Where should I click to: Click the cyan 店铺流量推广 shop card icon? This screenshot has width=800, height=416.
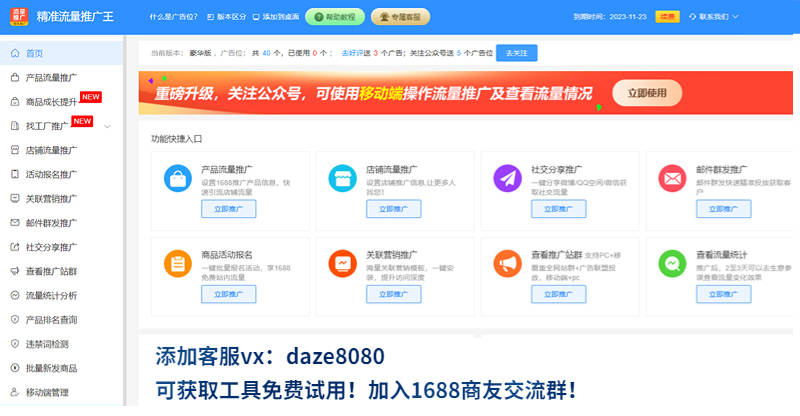click(342, 179)
